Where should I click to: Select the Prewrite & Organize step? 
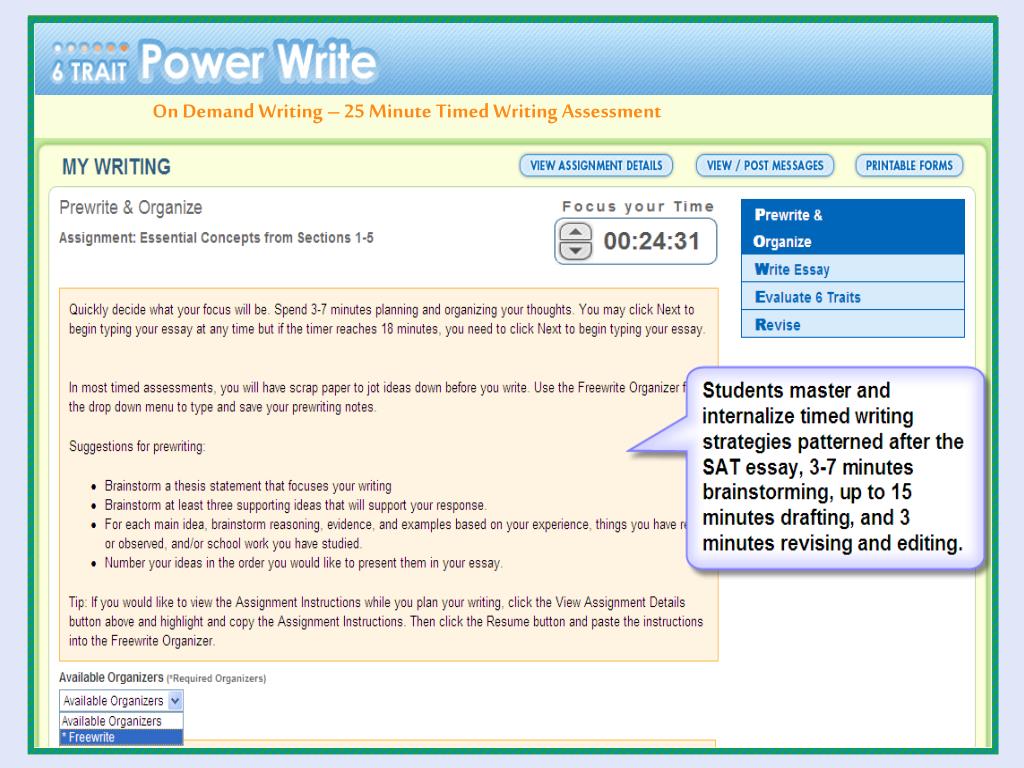point(853,227)
